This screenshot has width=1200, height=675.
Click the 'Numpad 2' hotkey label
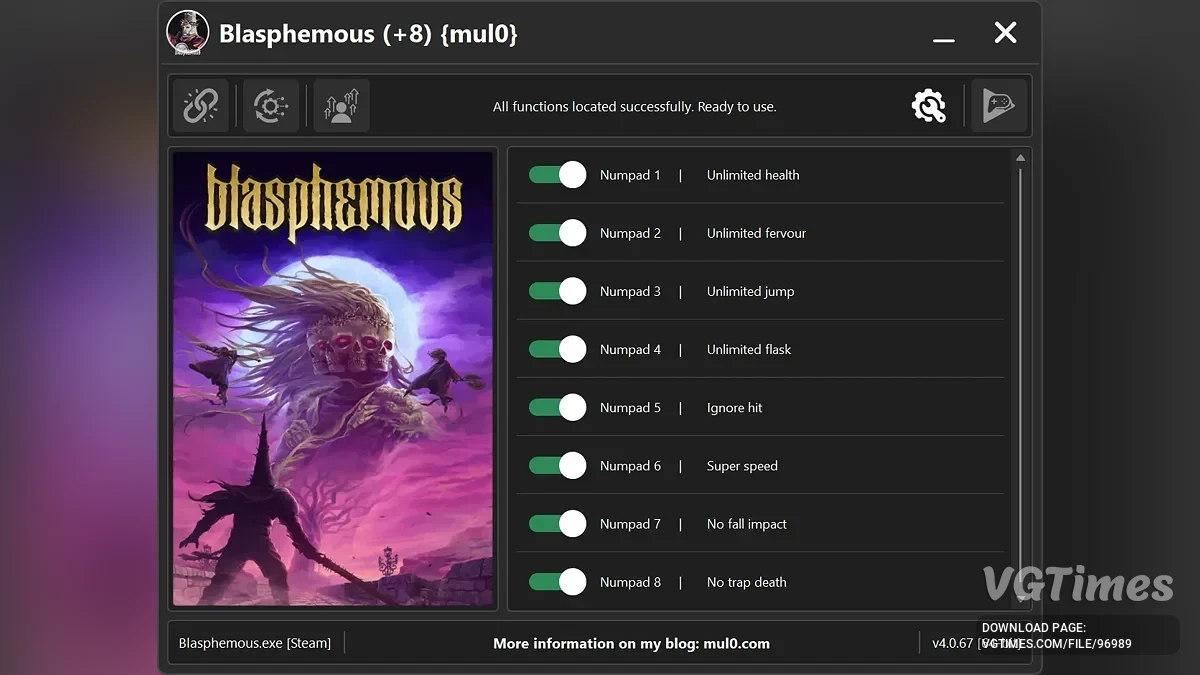click(x=630, y=233)
